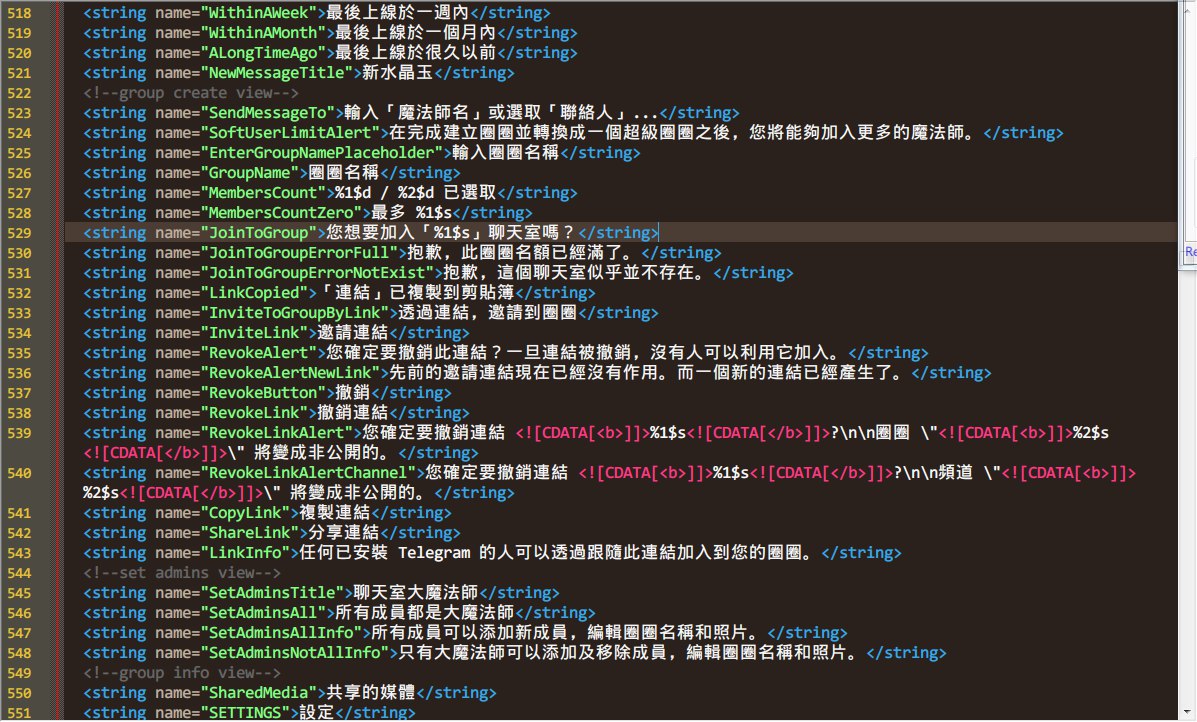The height and width of the screenshot is (722, 1197).
Task: Click the "SetAdminsAllInfo" attribute value
Action: tap(282, 633)
